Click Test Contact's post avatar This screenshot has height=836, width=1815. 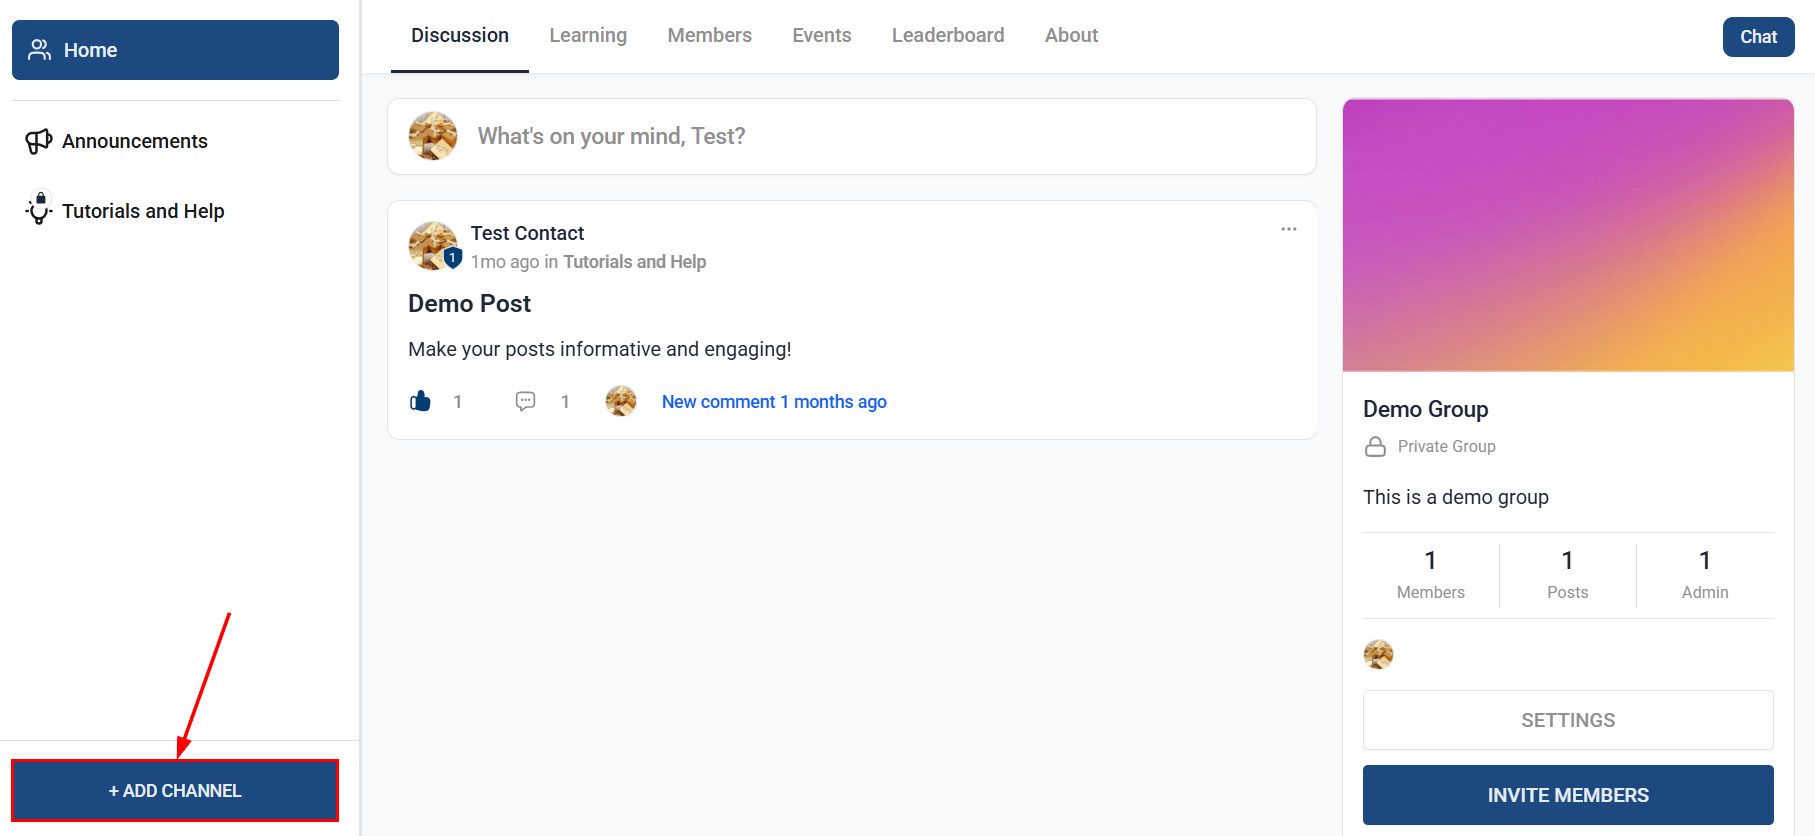point(433,246)
